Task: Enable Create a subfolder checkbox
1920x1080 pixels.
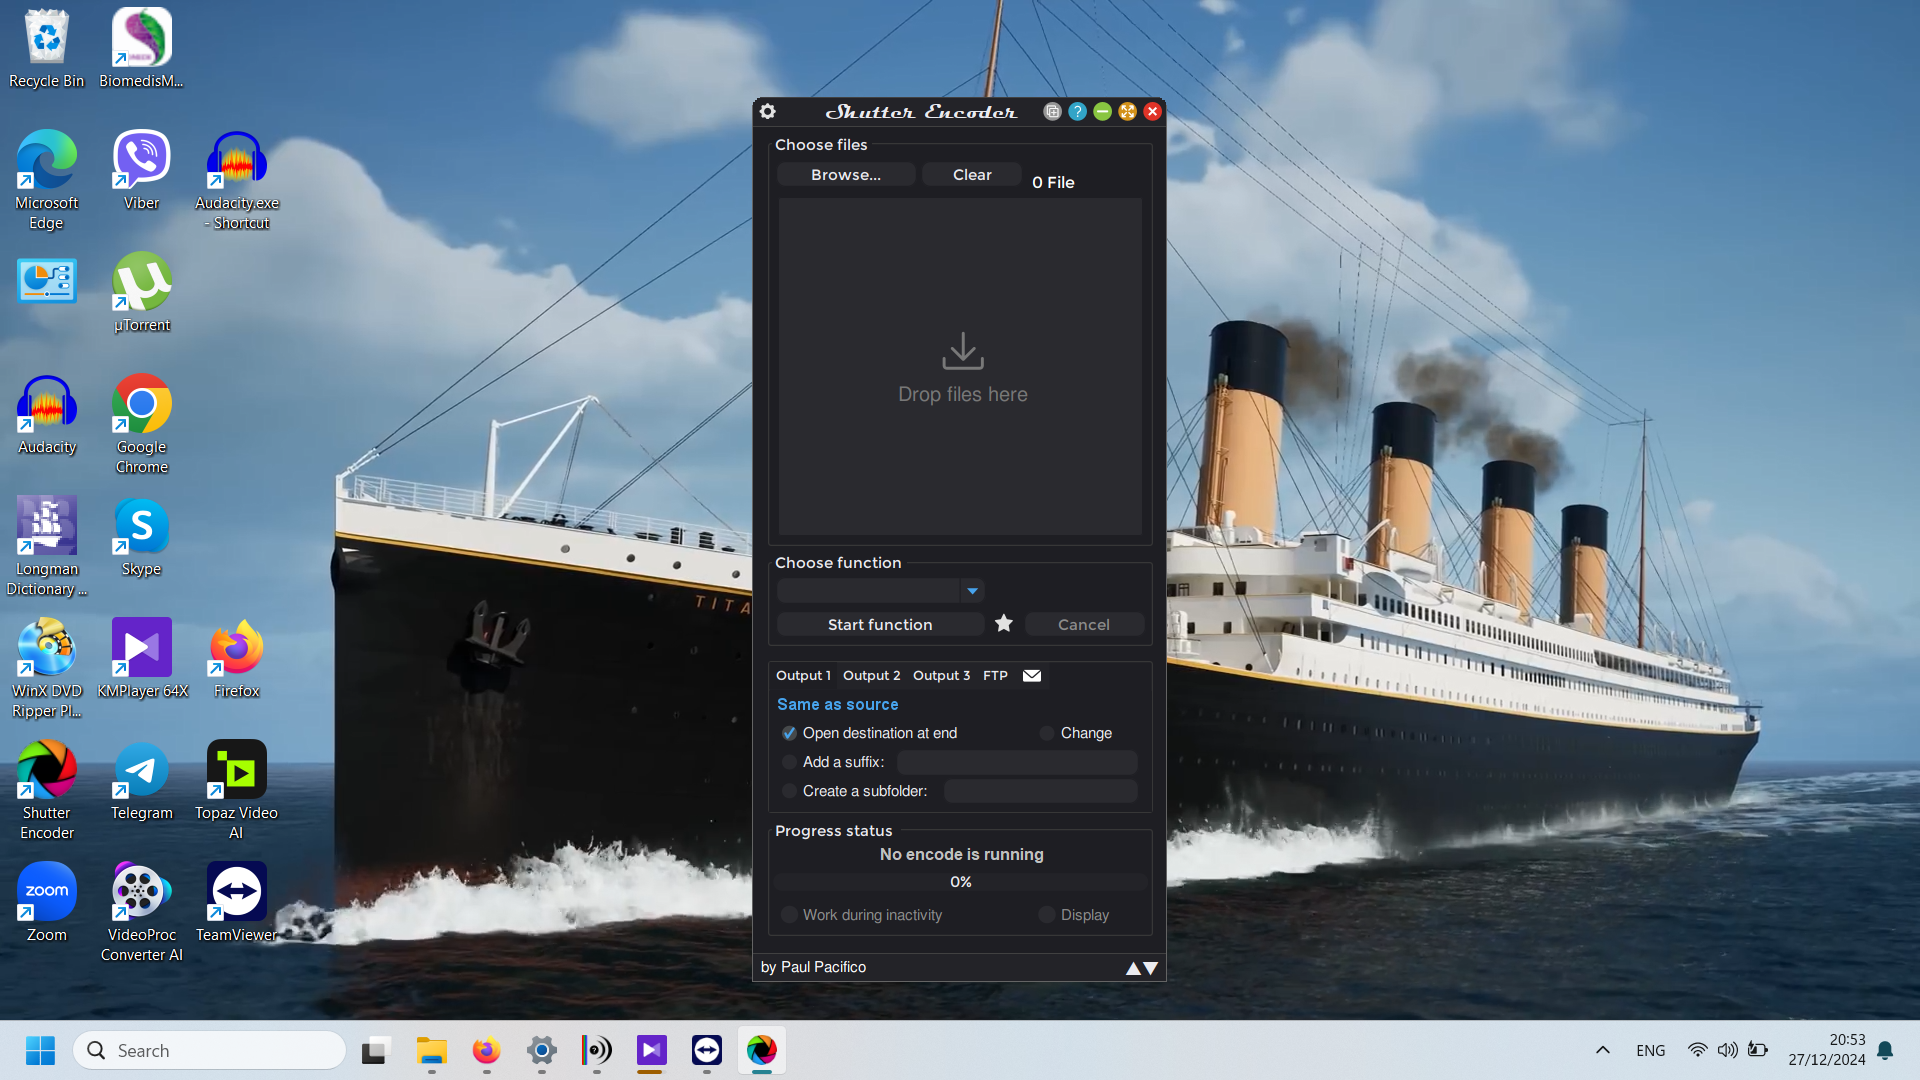Action: (789, 791)
